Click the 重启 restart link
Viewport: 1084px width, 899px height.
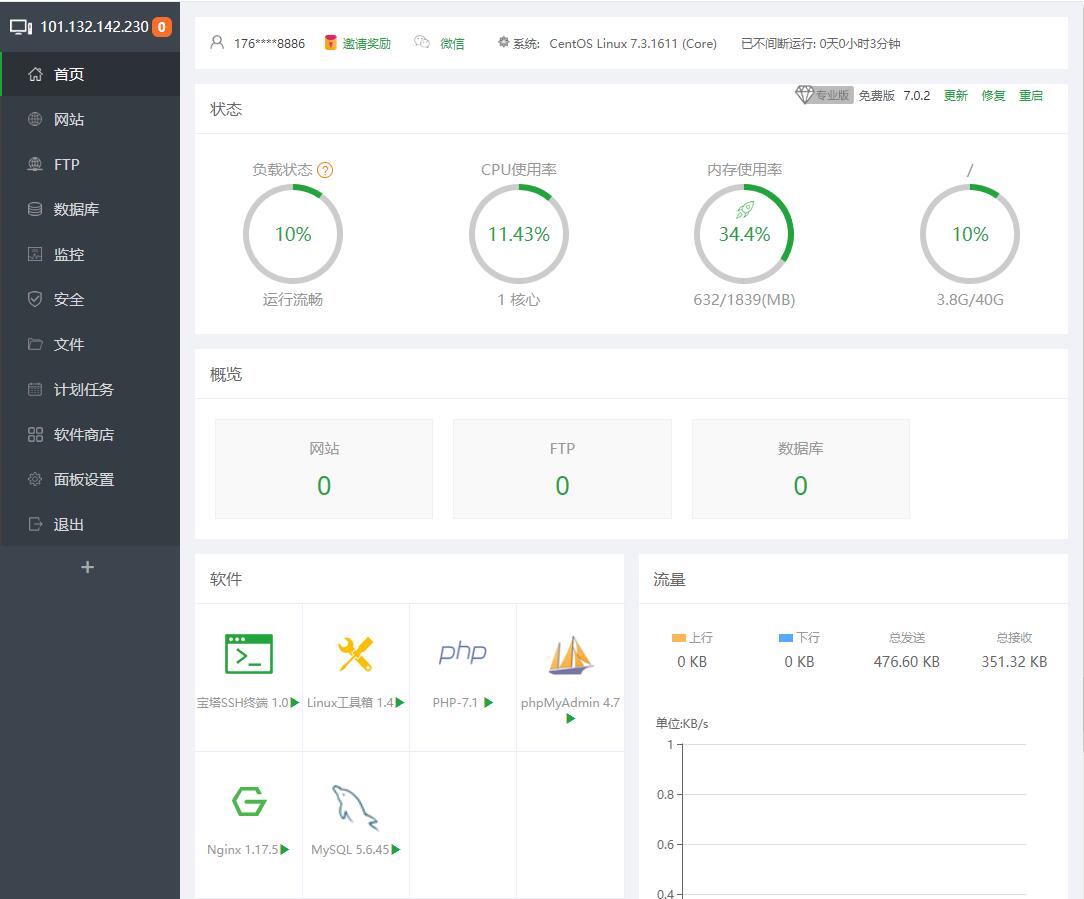[1031, 95]
